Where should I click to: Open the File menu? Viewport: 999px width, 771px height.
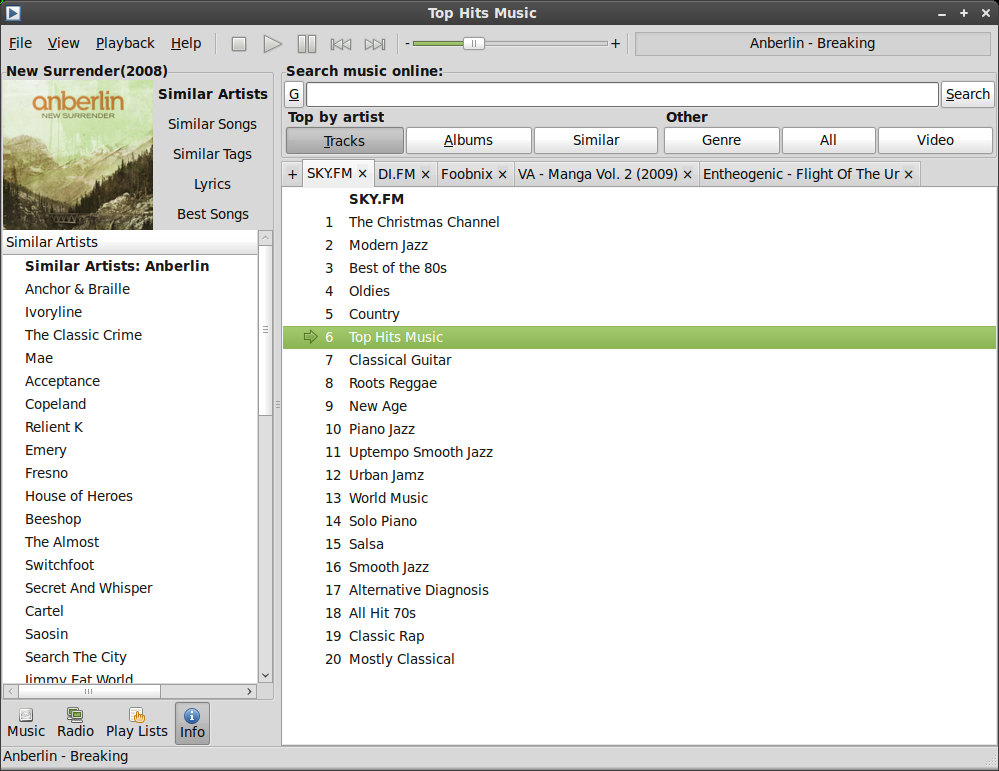click(x=20, y=43)
